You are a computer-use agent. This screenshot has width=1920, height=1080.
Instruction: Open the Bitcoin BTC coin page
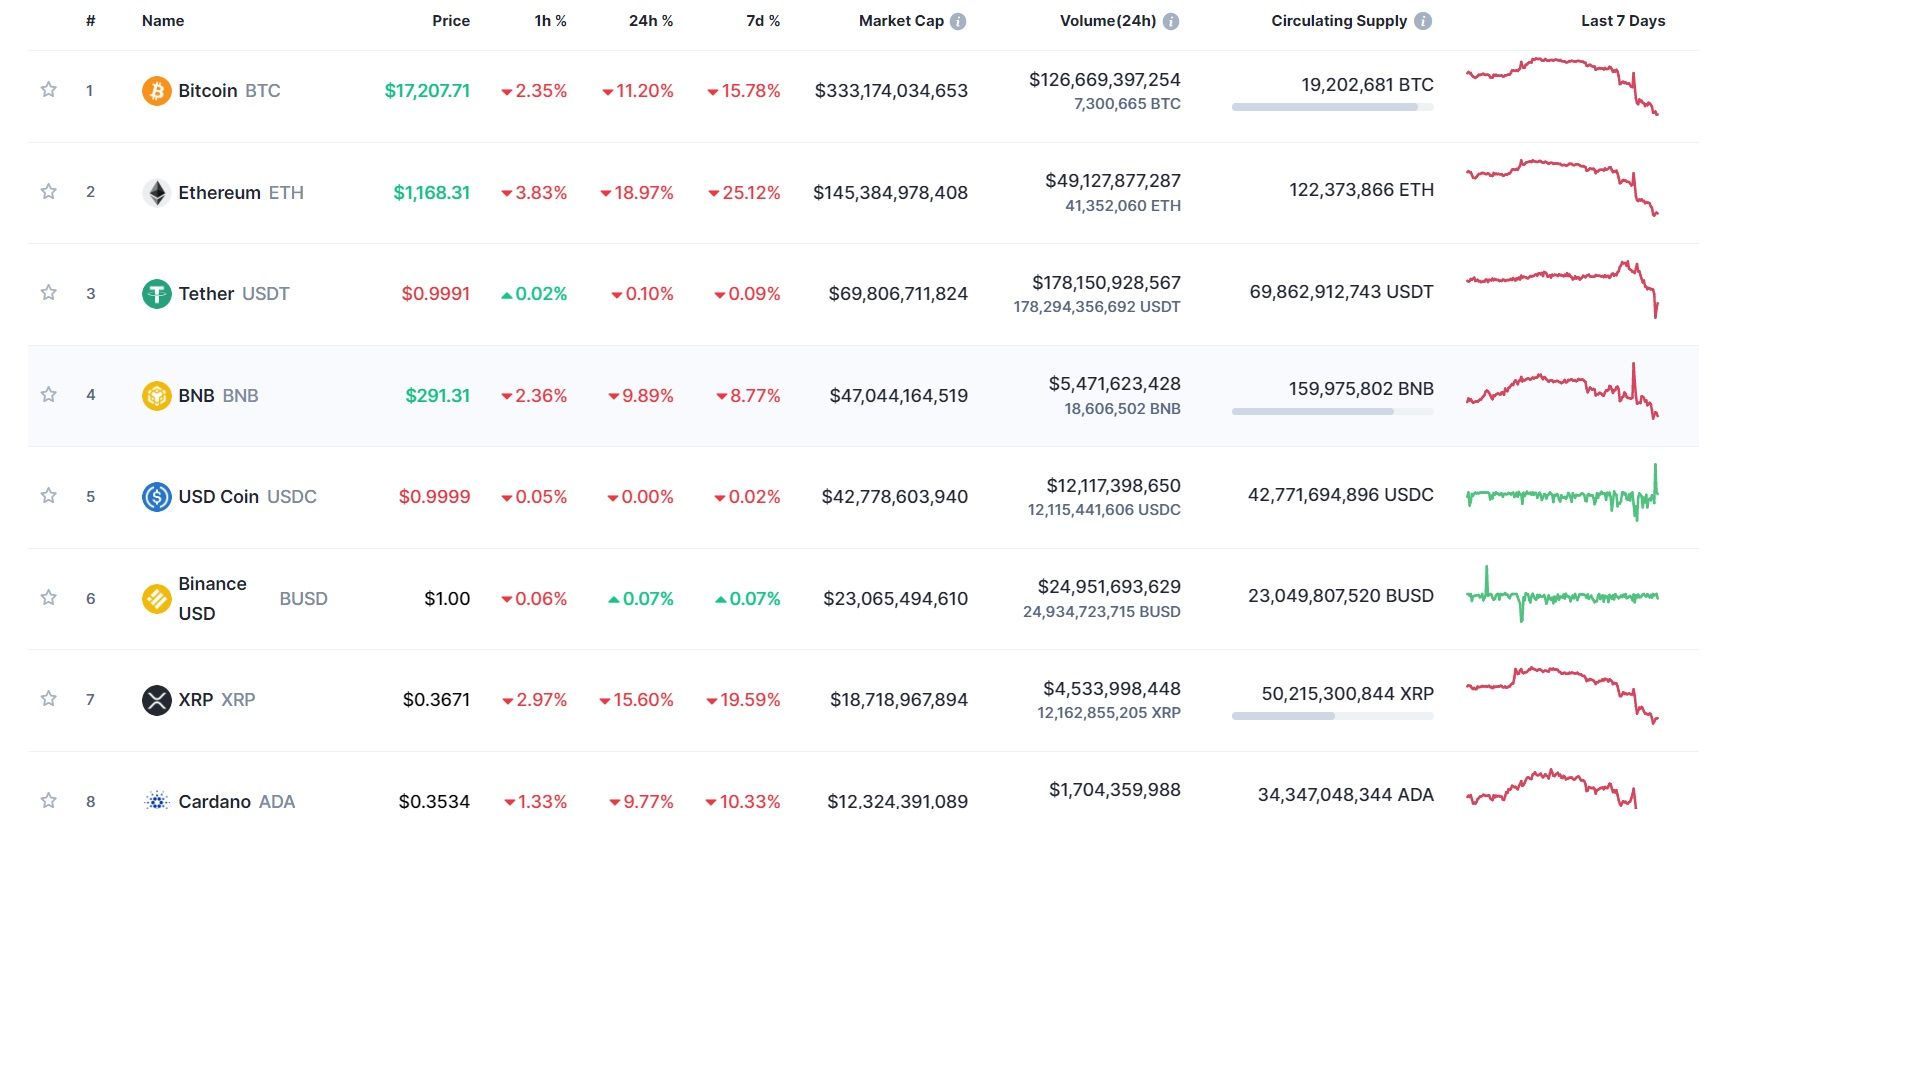[229, 91]
